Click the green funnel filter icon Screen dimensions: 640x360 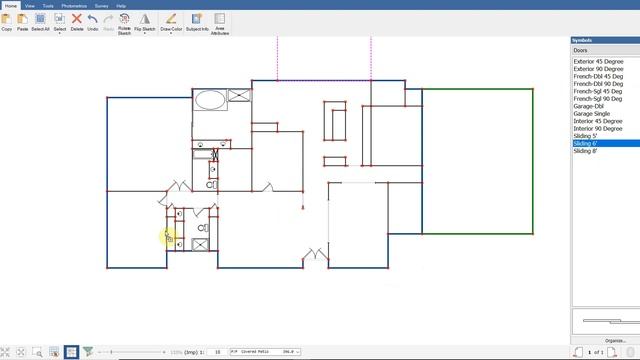point(88,351)
